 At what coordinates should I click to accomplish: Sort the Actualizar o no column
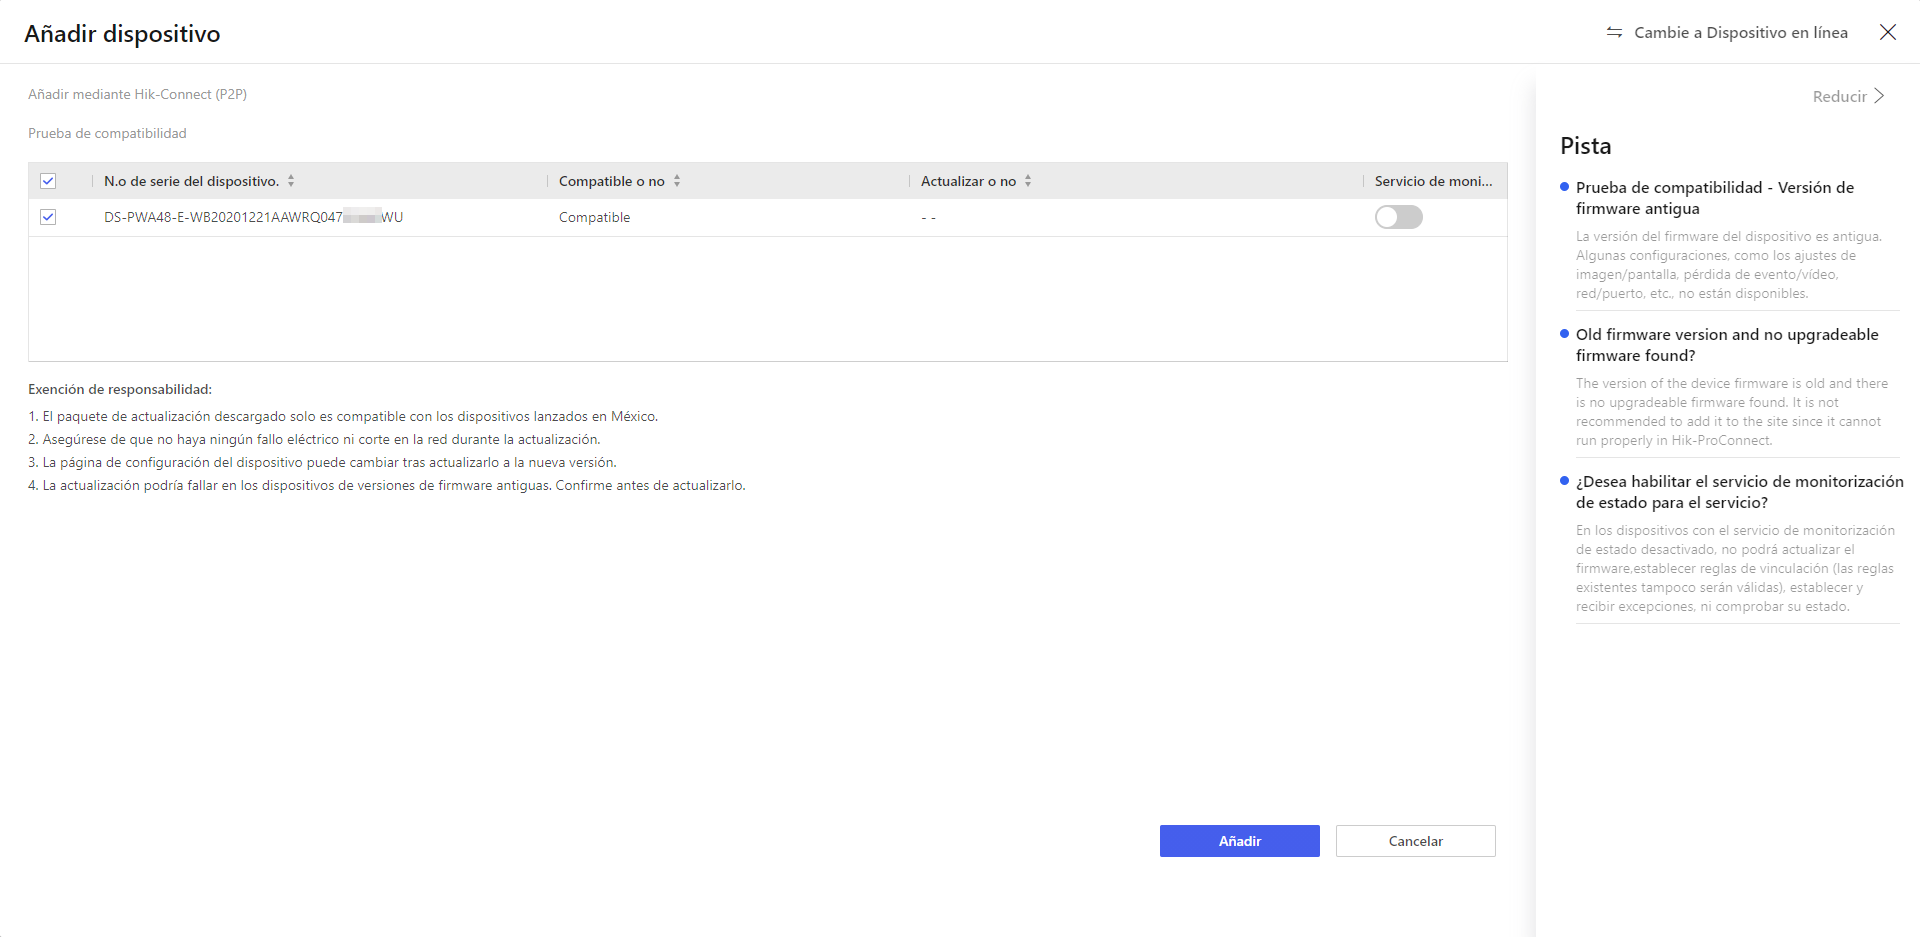pyautogui.click(x=1028, y=181)
